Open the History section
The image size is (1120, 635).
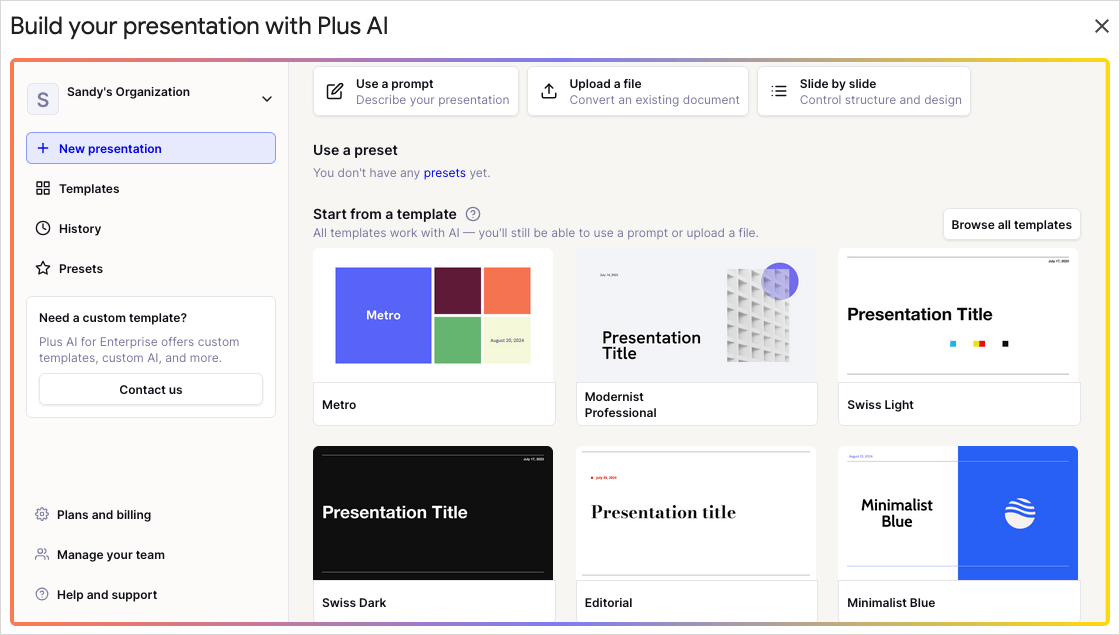coord(151,229)
